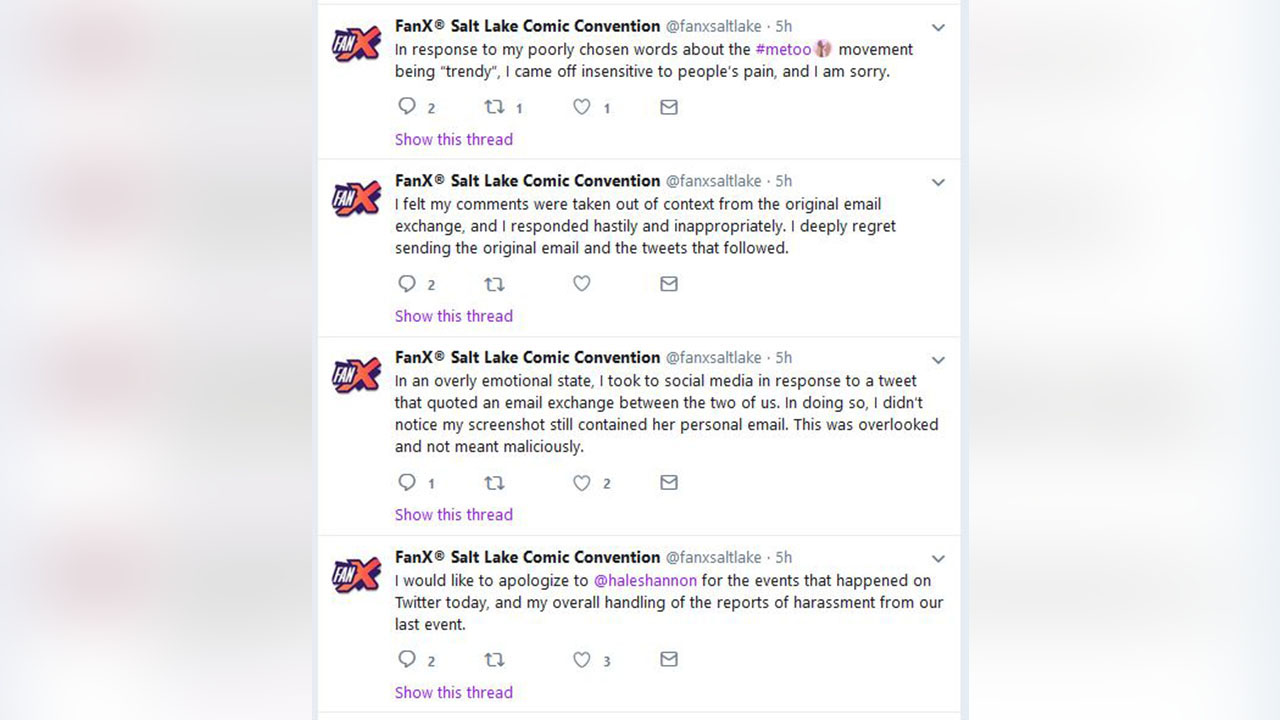Open the dropdown arrow on the #metoo tweet
The width and height of the screenshot is (1280, 720).
click(938, 28)
